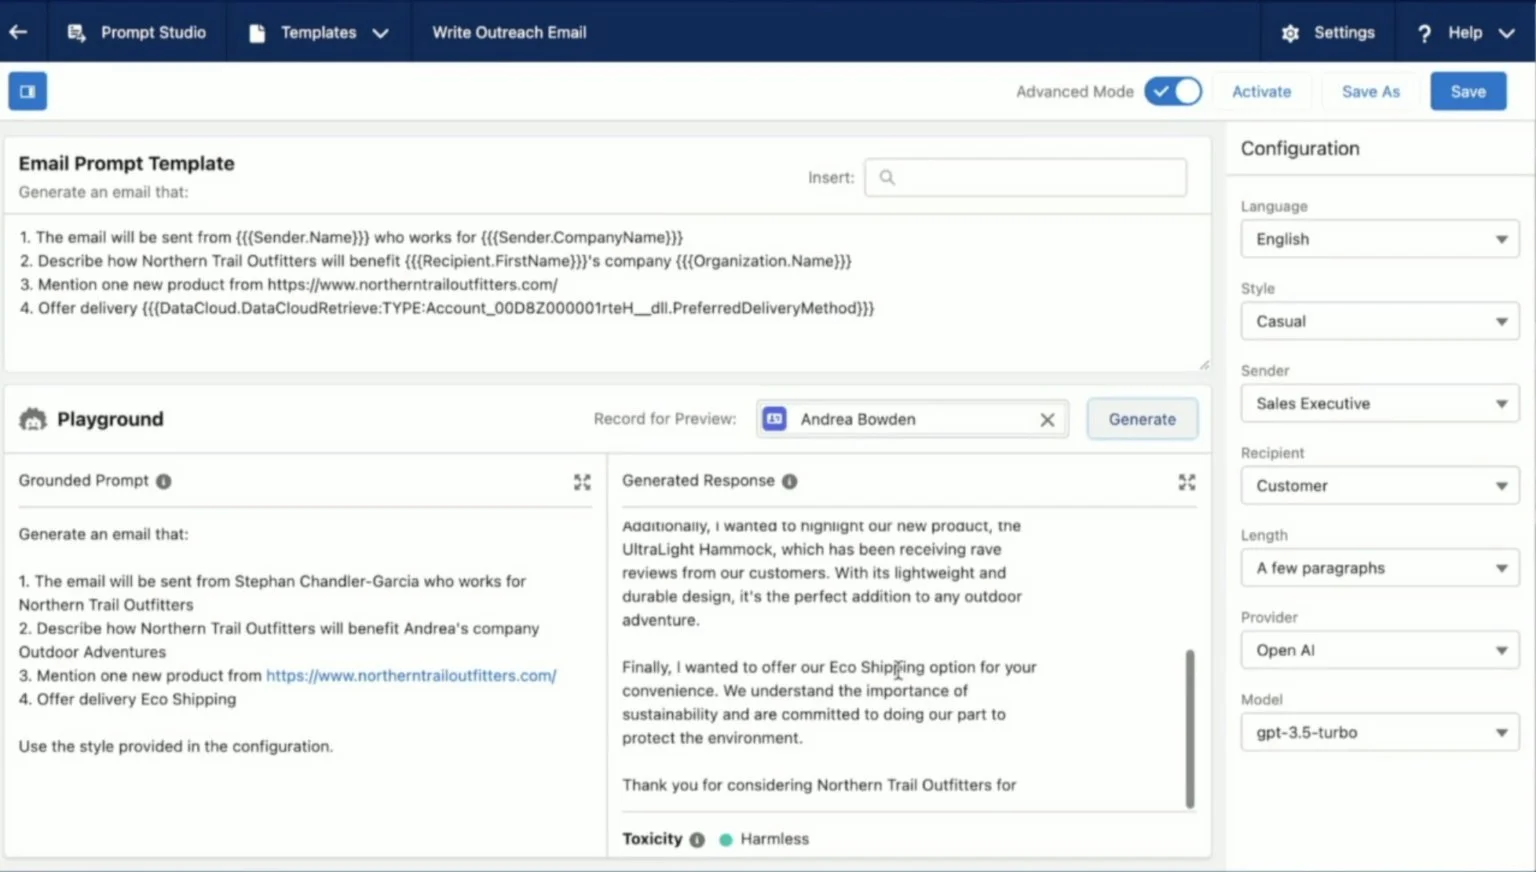Click the Activate button
Screen dimensions: 1536x872
[x=1261, y=91]
